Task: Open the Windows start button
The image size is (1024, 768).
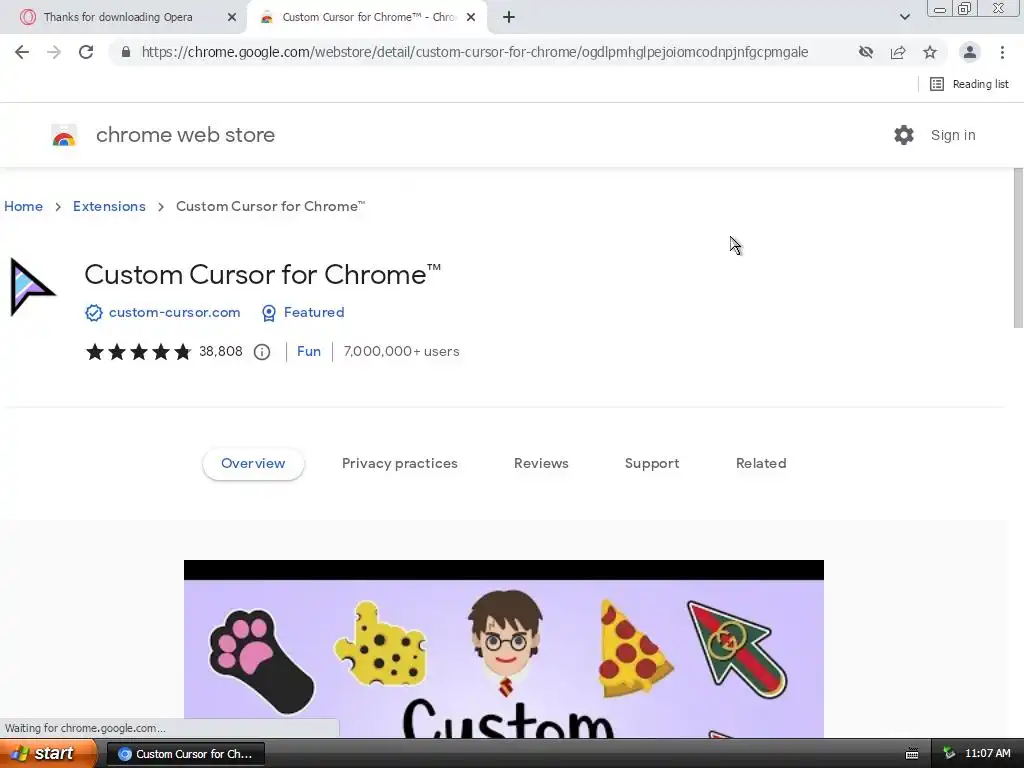Action: (x=48, y=754)
